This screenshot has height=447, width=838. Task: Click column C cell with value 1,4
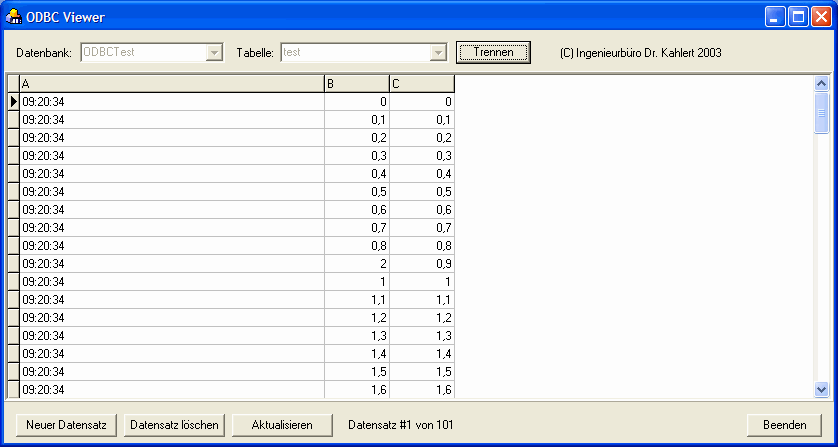click(422, 353)
